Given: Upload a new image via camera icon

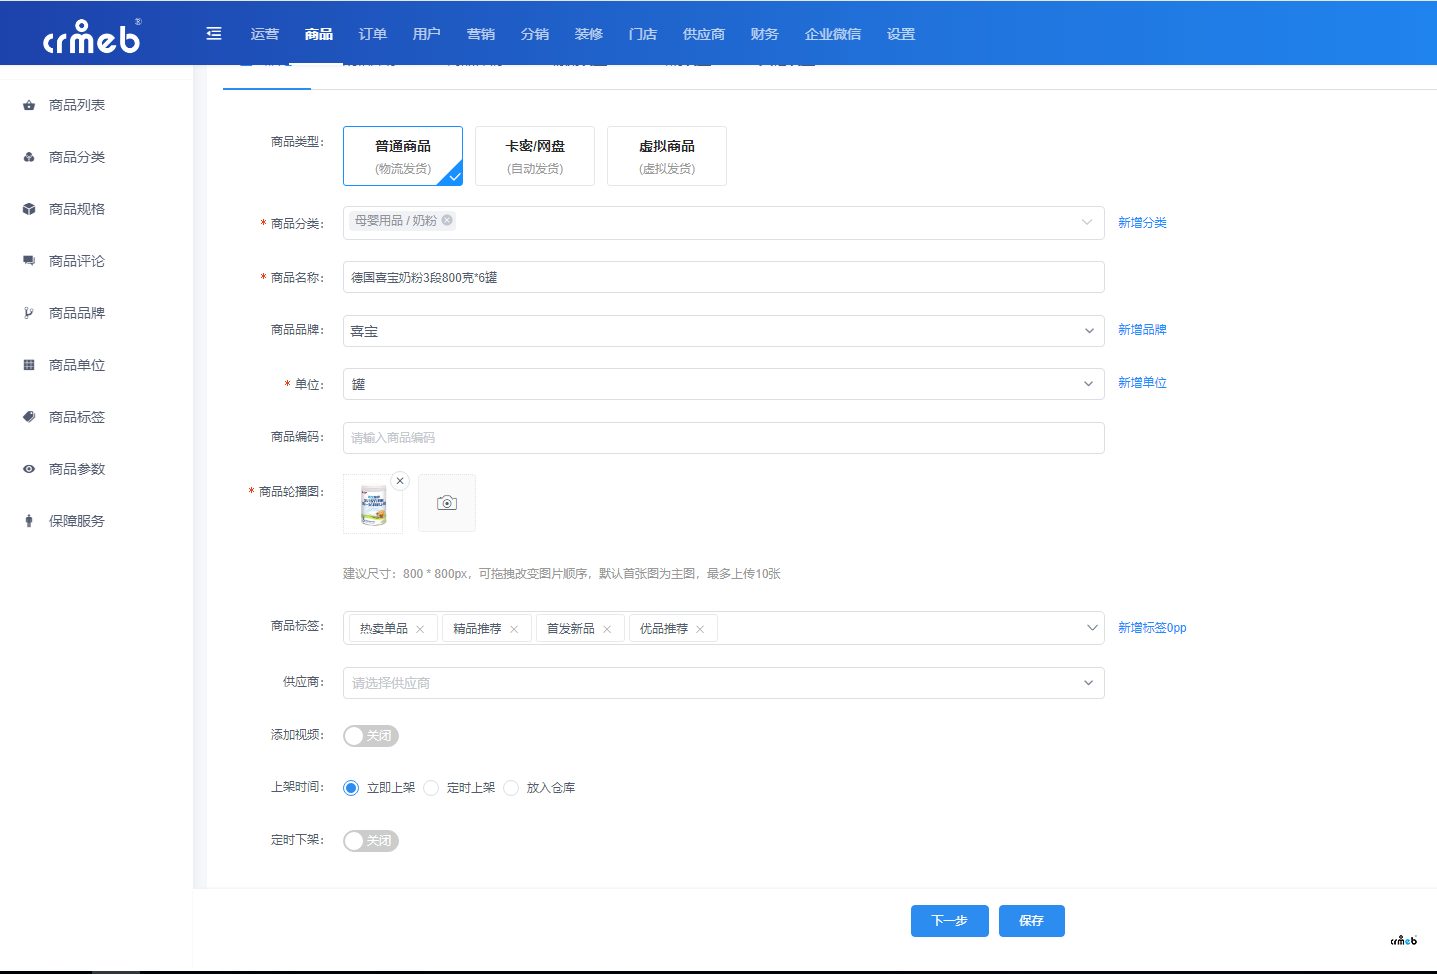Looking at the screenshot, I should click(x=447, y=503).
